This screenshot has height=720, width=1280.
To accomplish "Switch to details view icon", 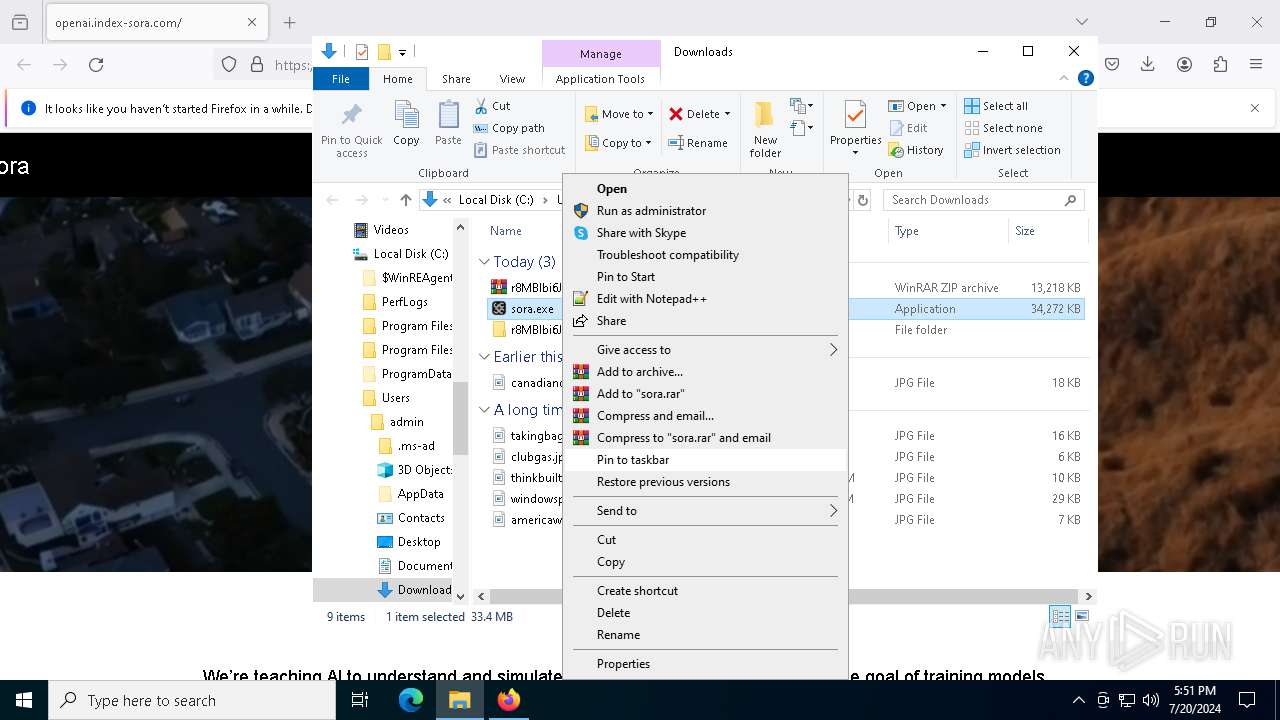I will pos(1060,617).
